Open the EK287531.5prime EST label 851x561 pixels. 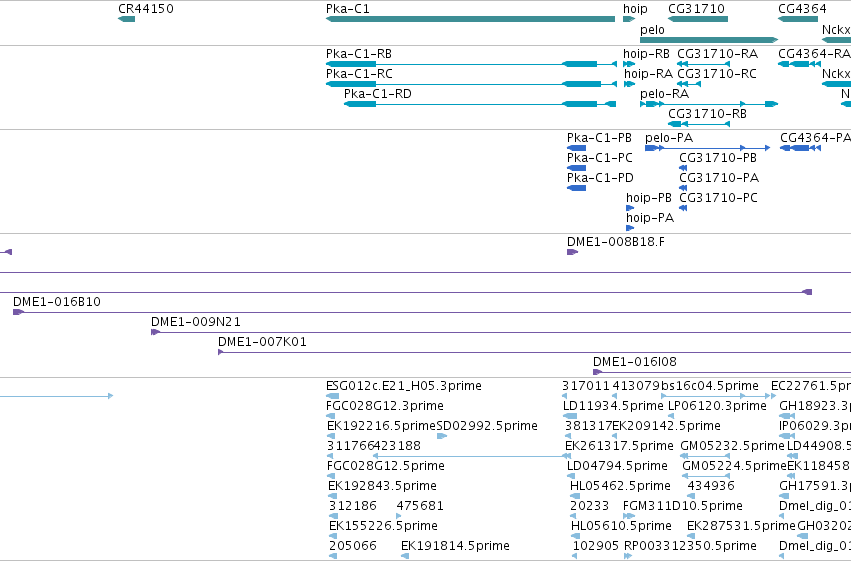pos(741,526)
